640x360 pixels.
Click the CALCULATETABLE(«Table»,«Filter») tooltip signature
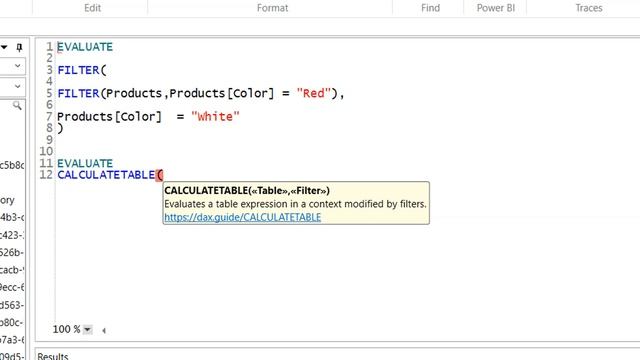pyautogui.click(x=247, y=191)
